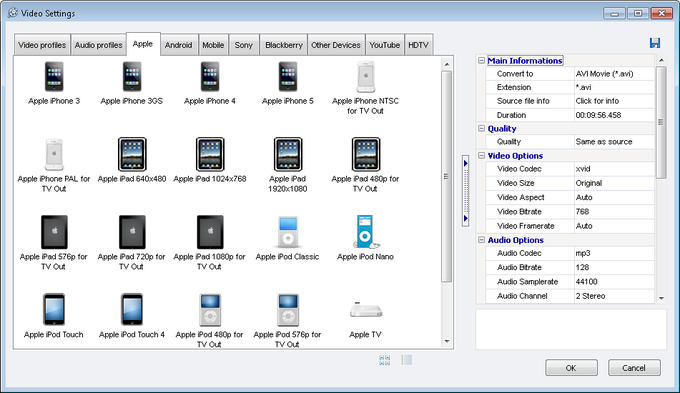Select the Apple iPhone 3GS profile icon
The height and width of the screenshot is (393, 680).
[132, 77]
